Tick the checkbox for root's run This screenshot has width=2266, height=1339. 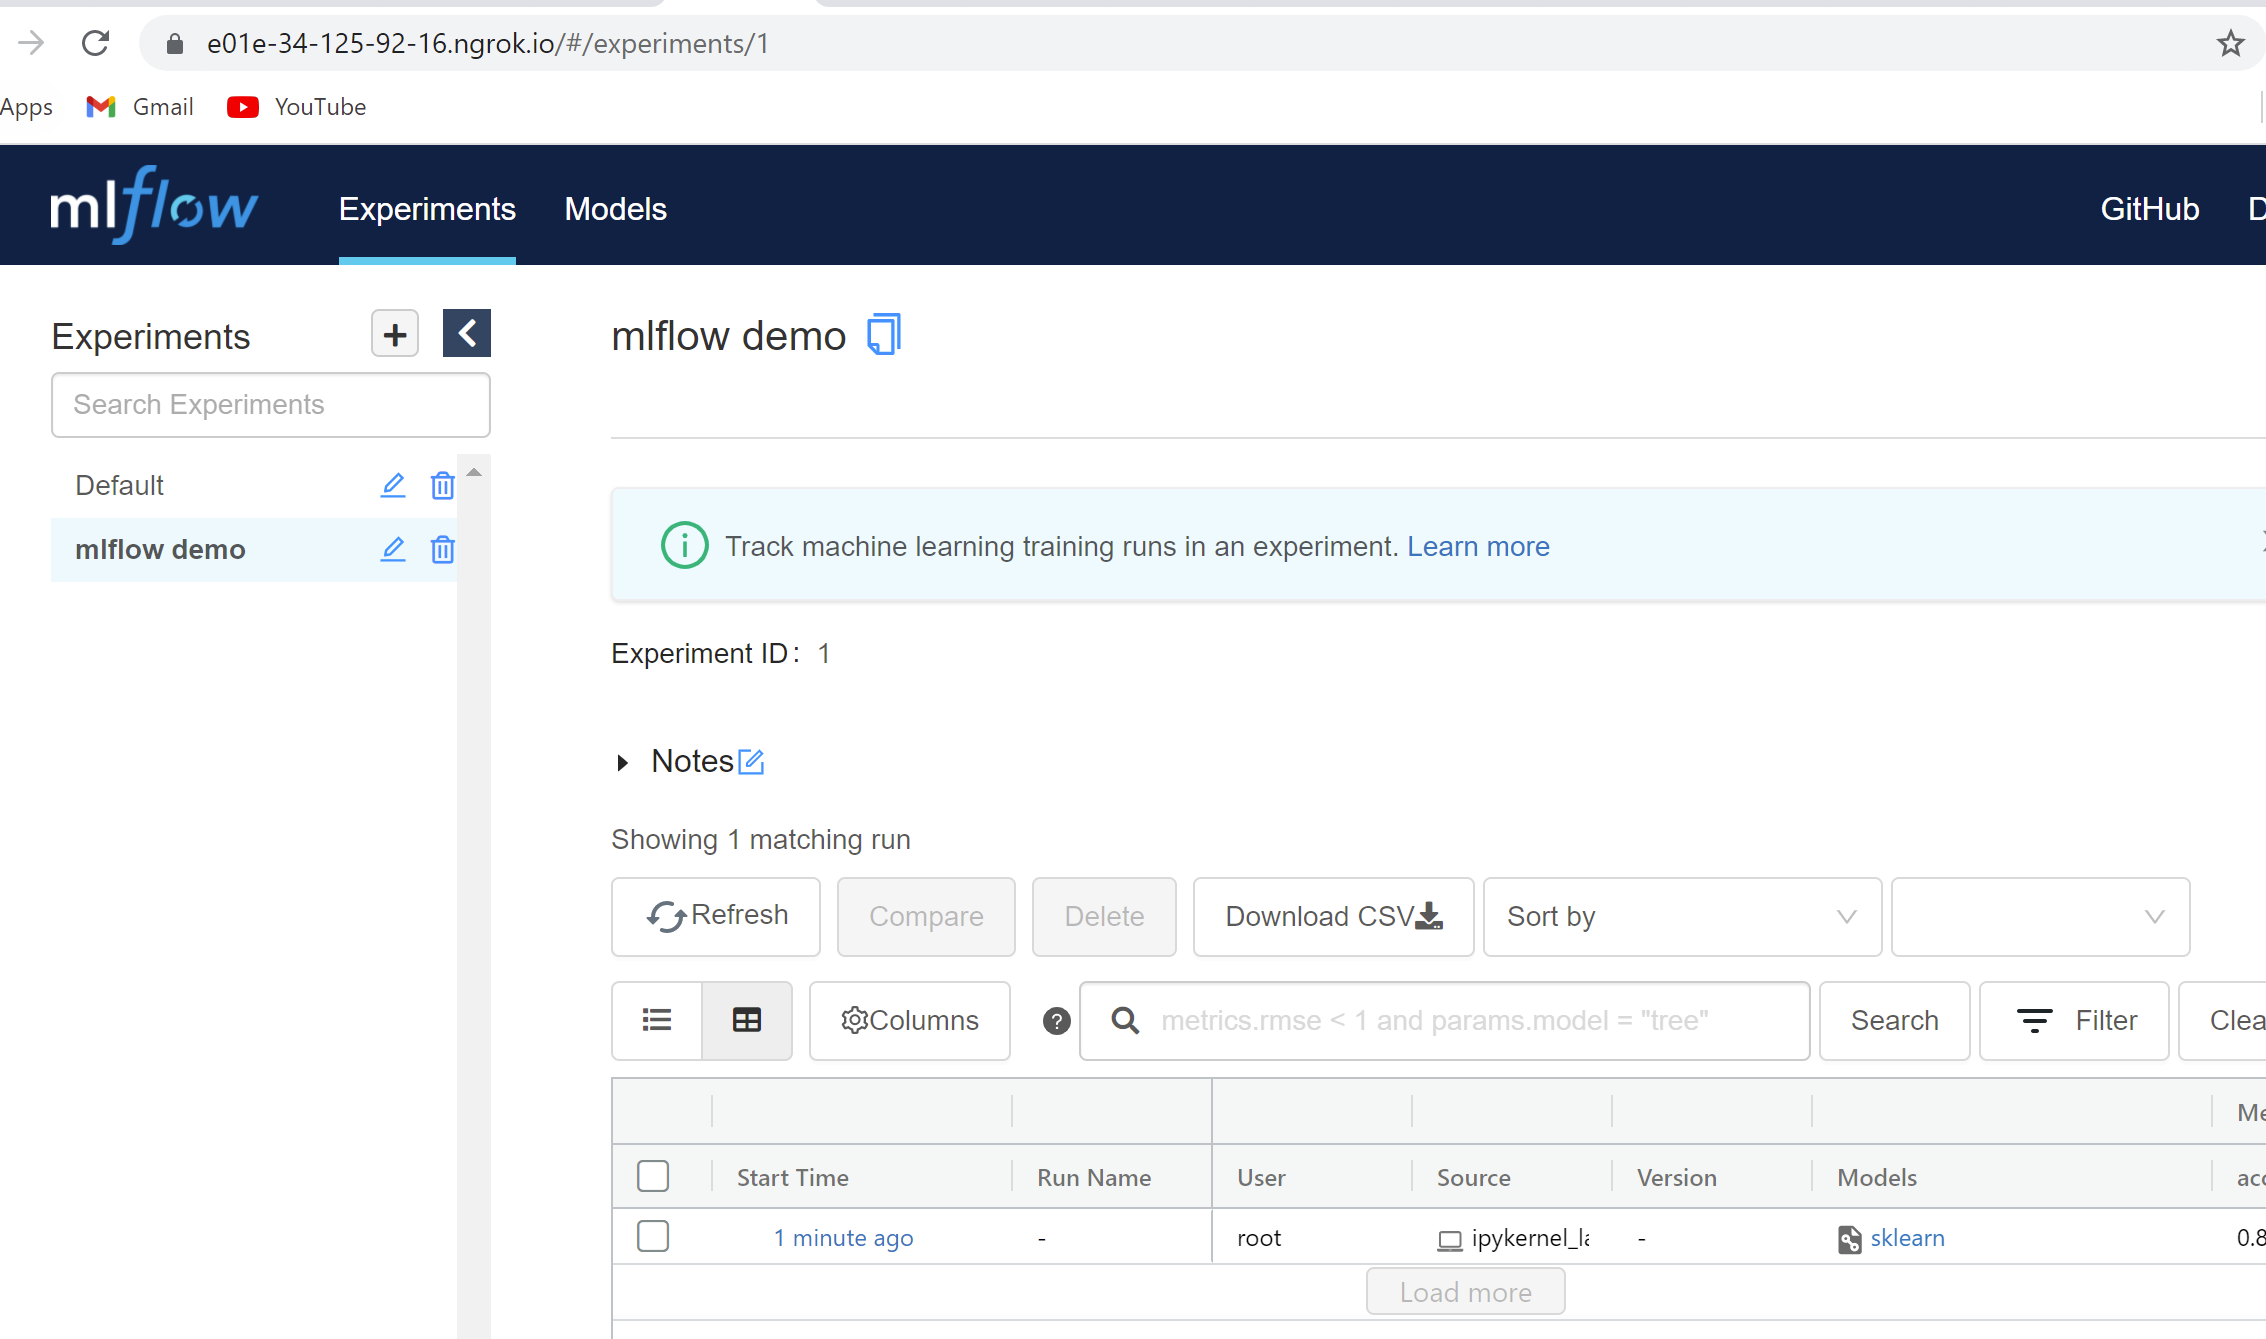(653, 1236)
